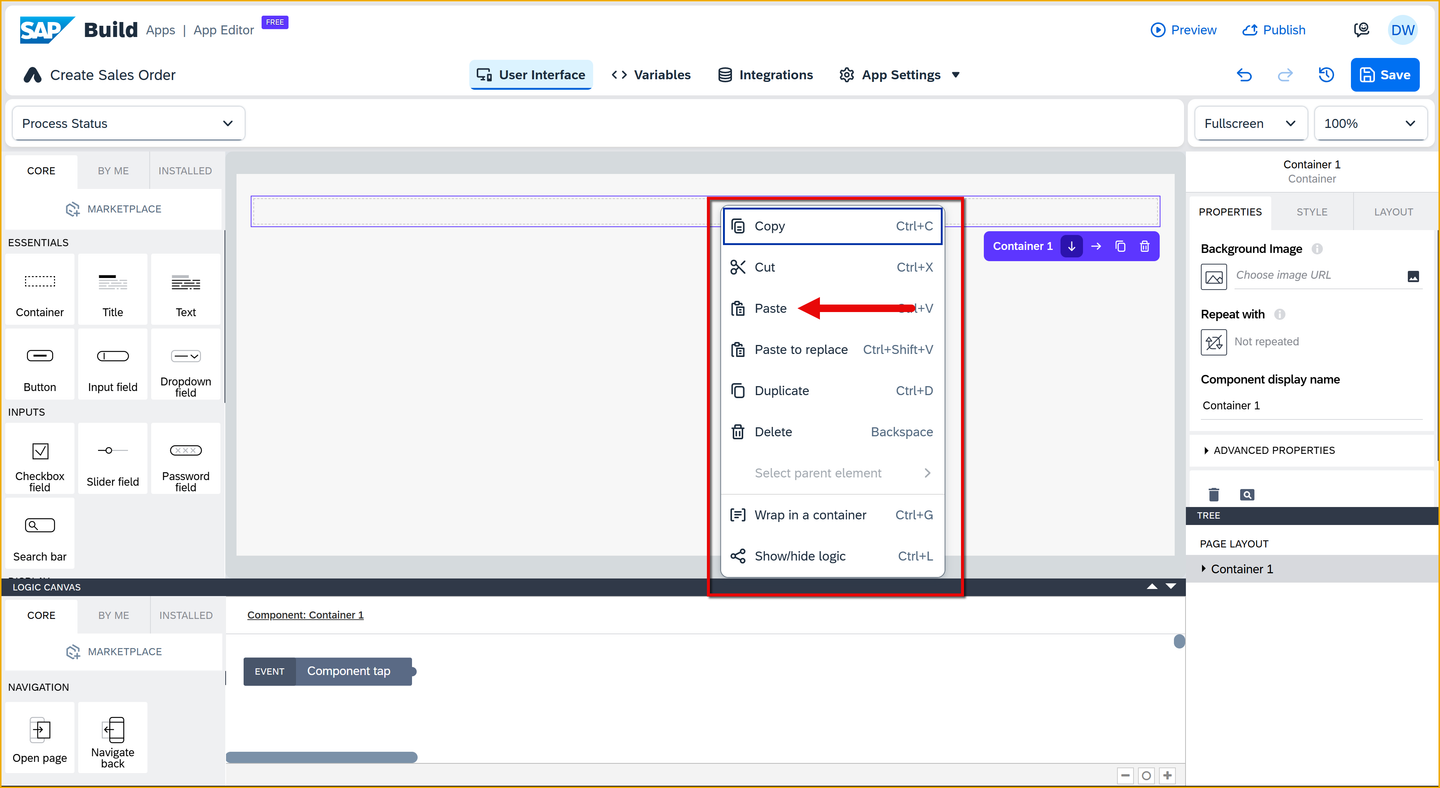Switch to the Variables tab
Image resolution: width=1440 pixels, height=788 pixels.
[651, 75]
